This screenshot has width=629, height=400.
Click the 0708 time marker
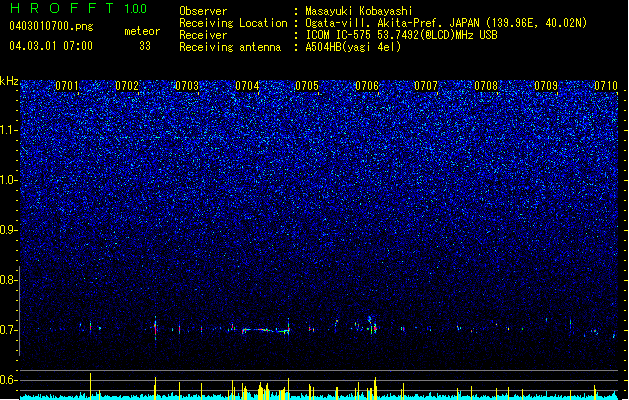[x=486, y=86]
